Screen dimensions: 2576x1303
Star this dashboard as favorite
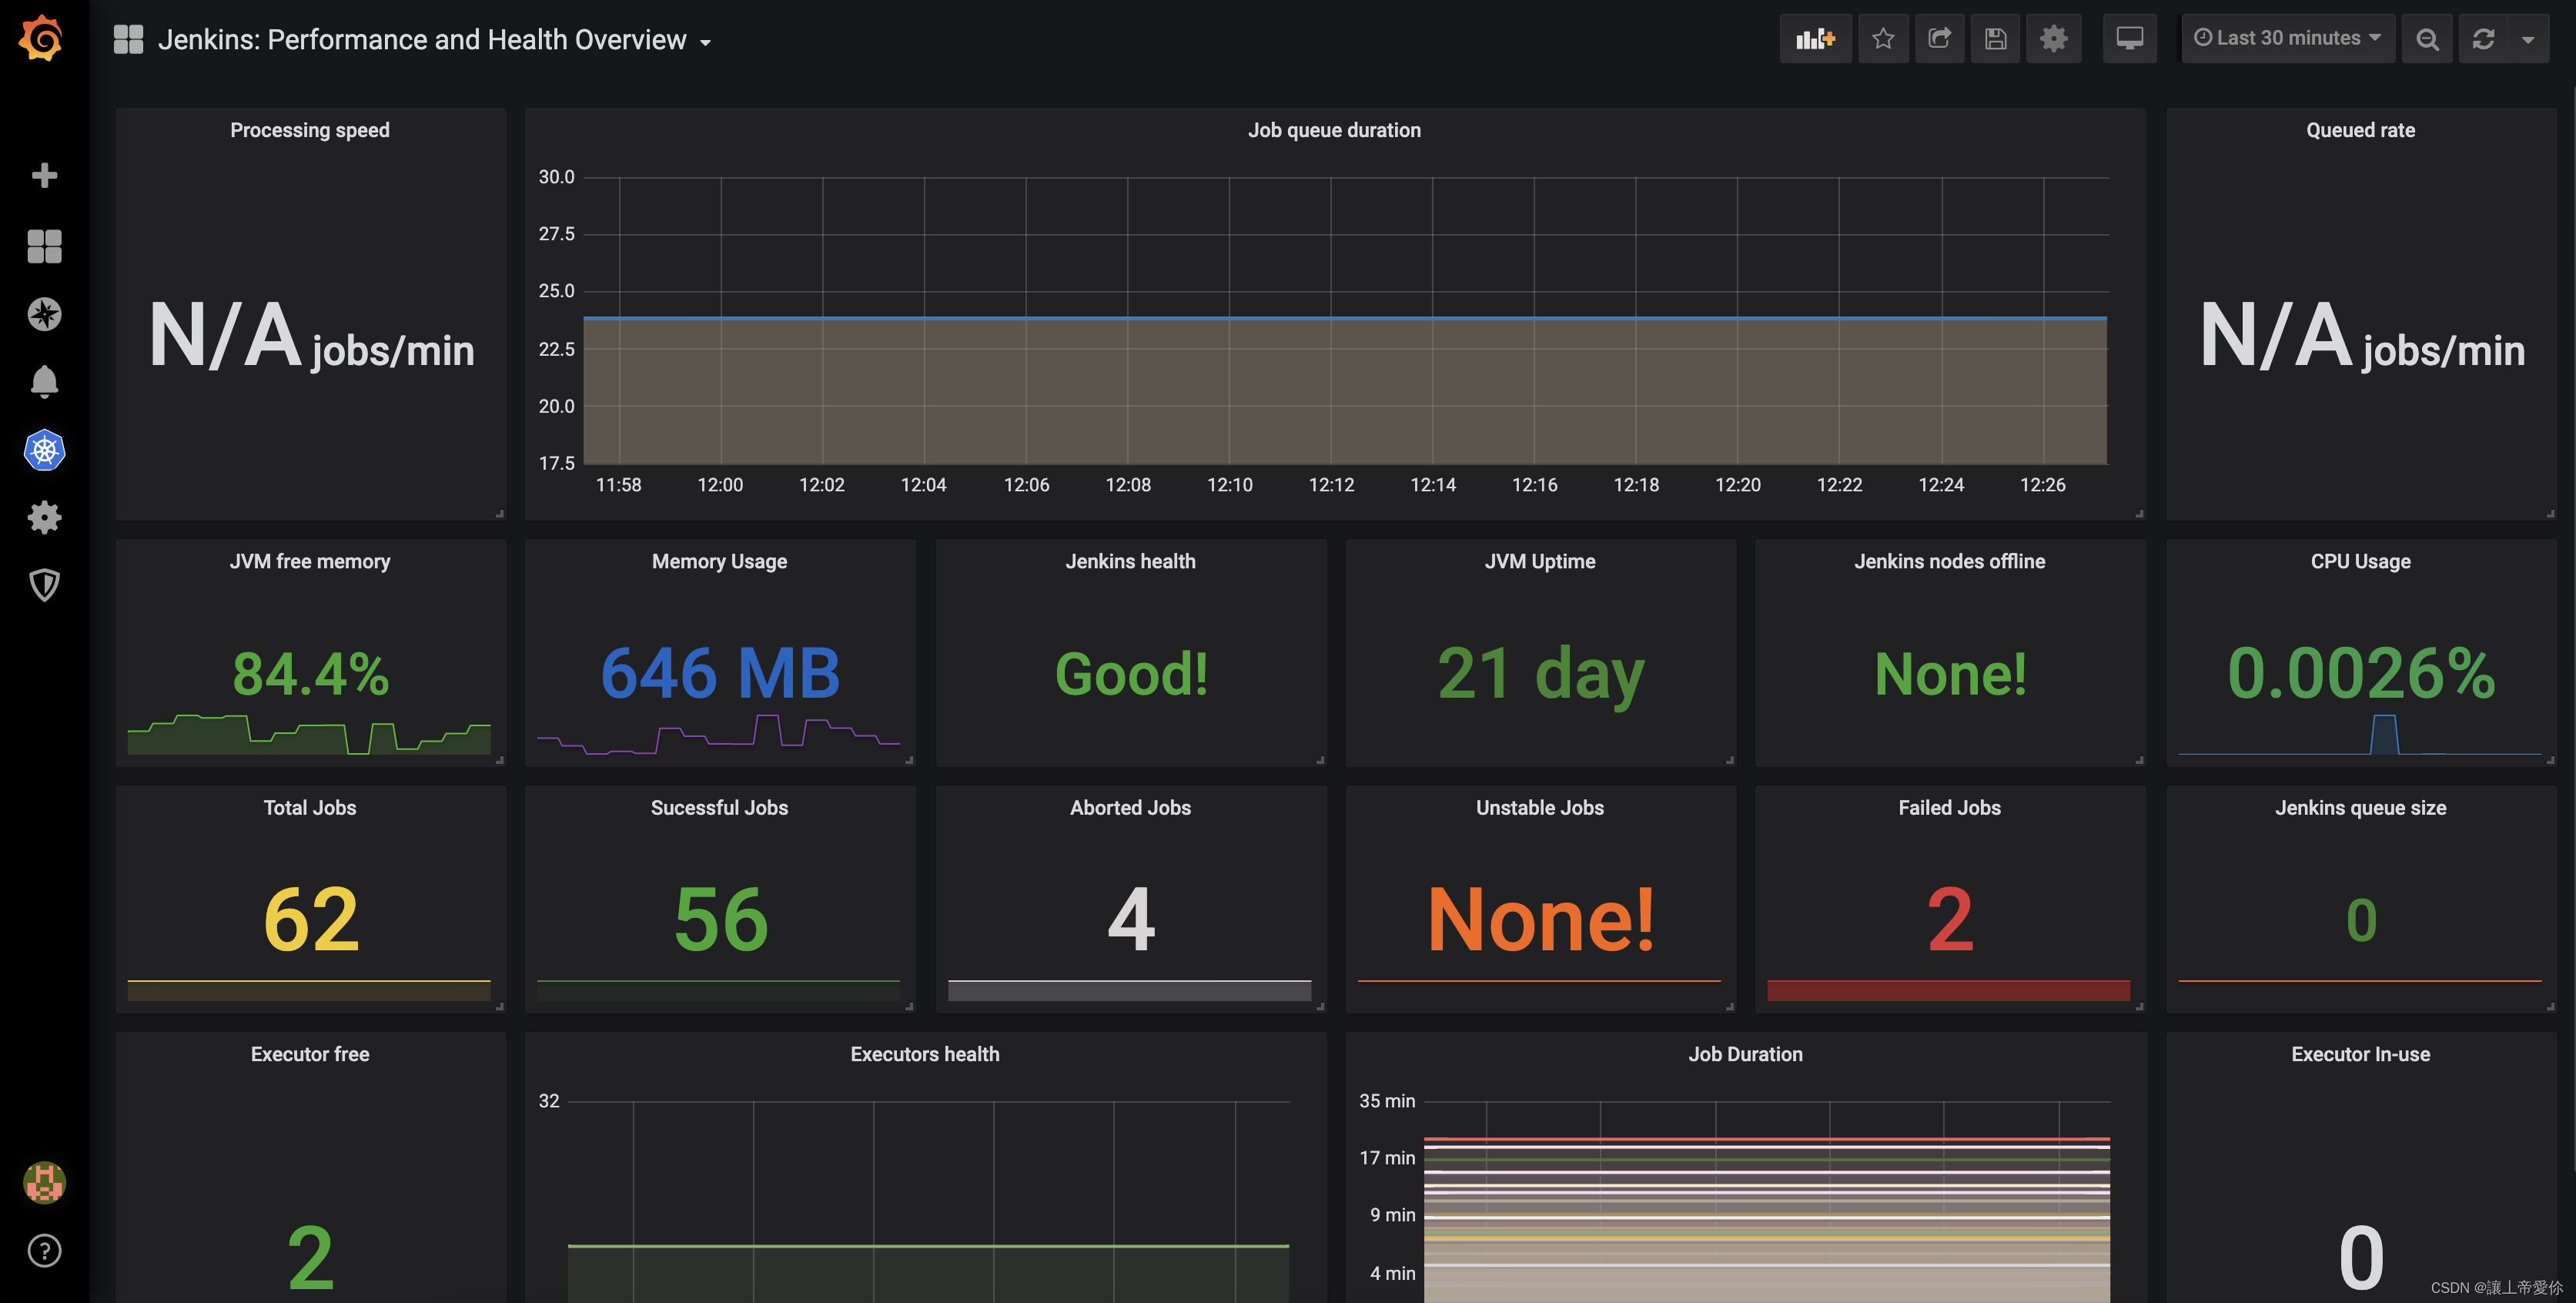coord(1883,39)
